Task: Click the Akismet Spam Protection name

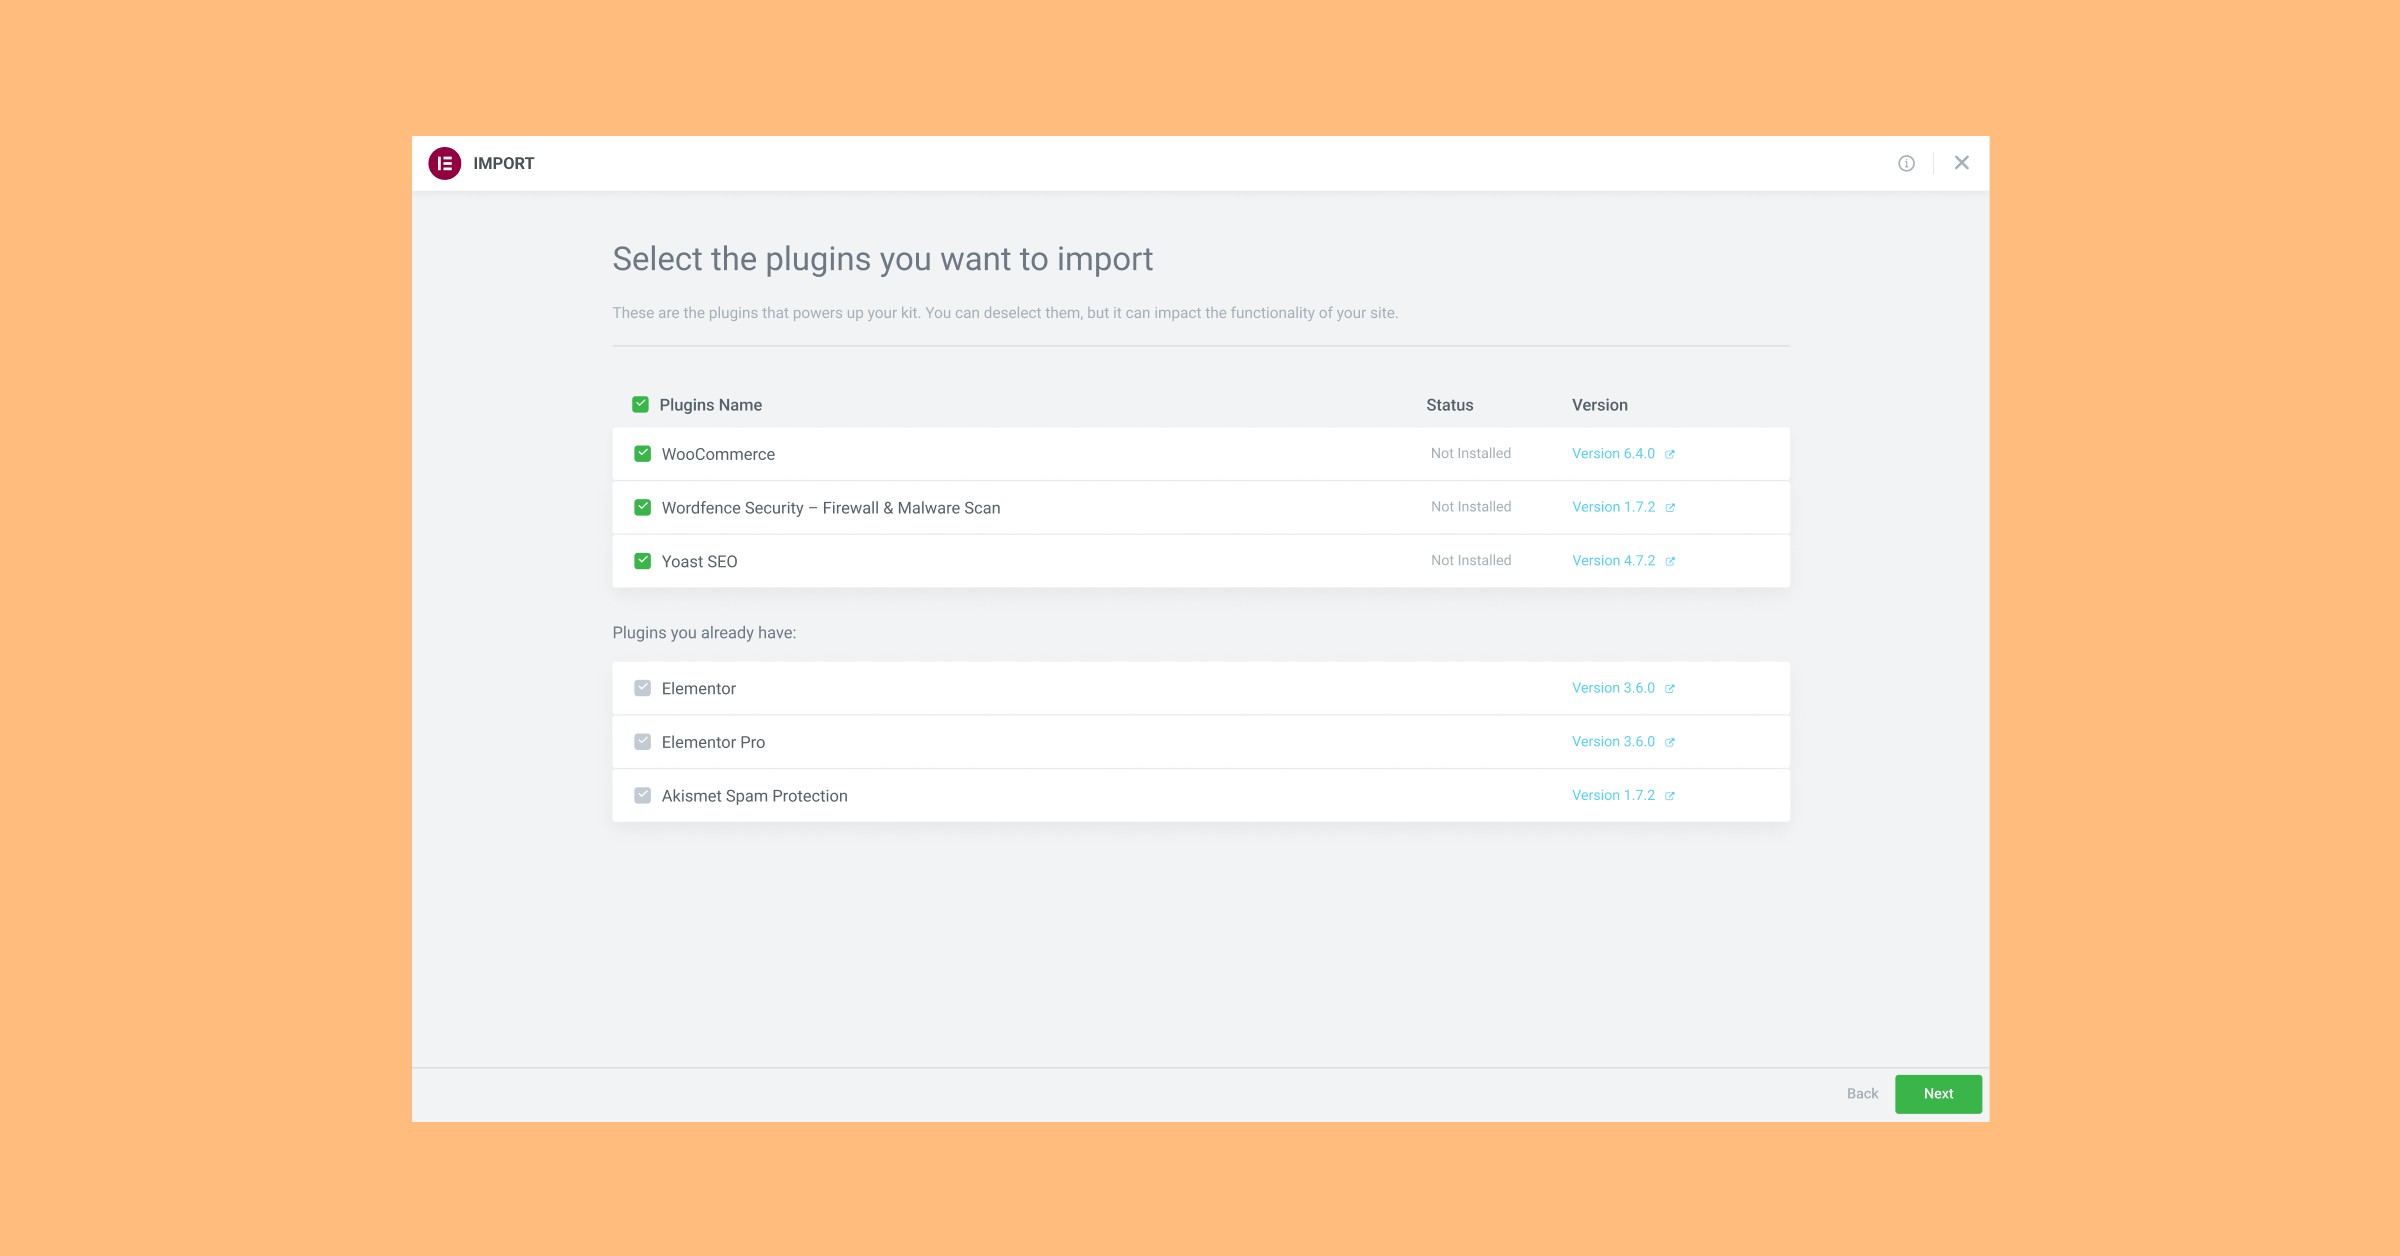Action: [754, 796]
